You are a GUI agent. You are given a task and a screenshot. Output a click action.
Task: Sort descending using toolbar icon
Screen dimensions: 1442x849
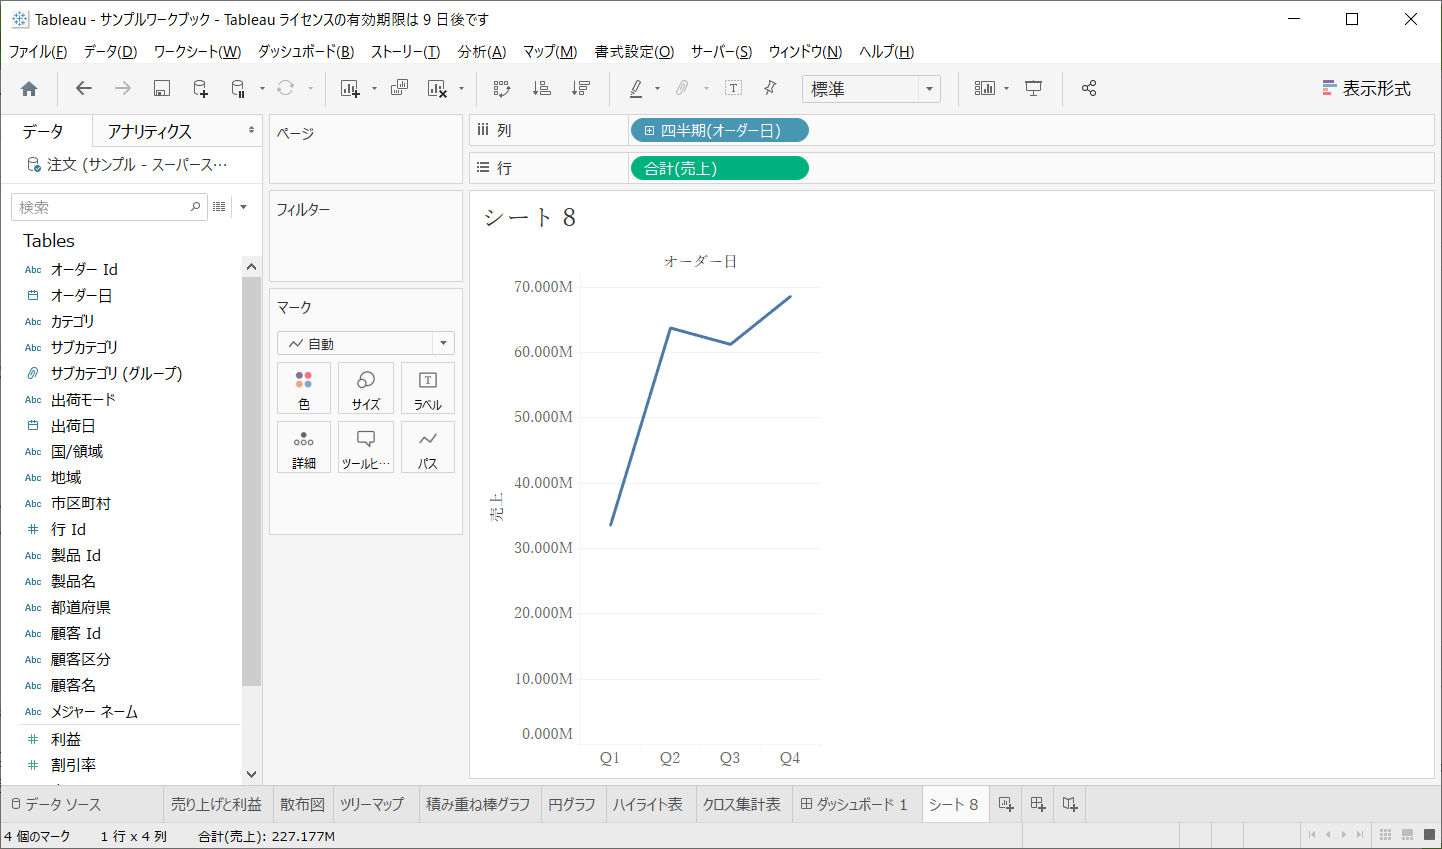click(581, 89)
